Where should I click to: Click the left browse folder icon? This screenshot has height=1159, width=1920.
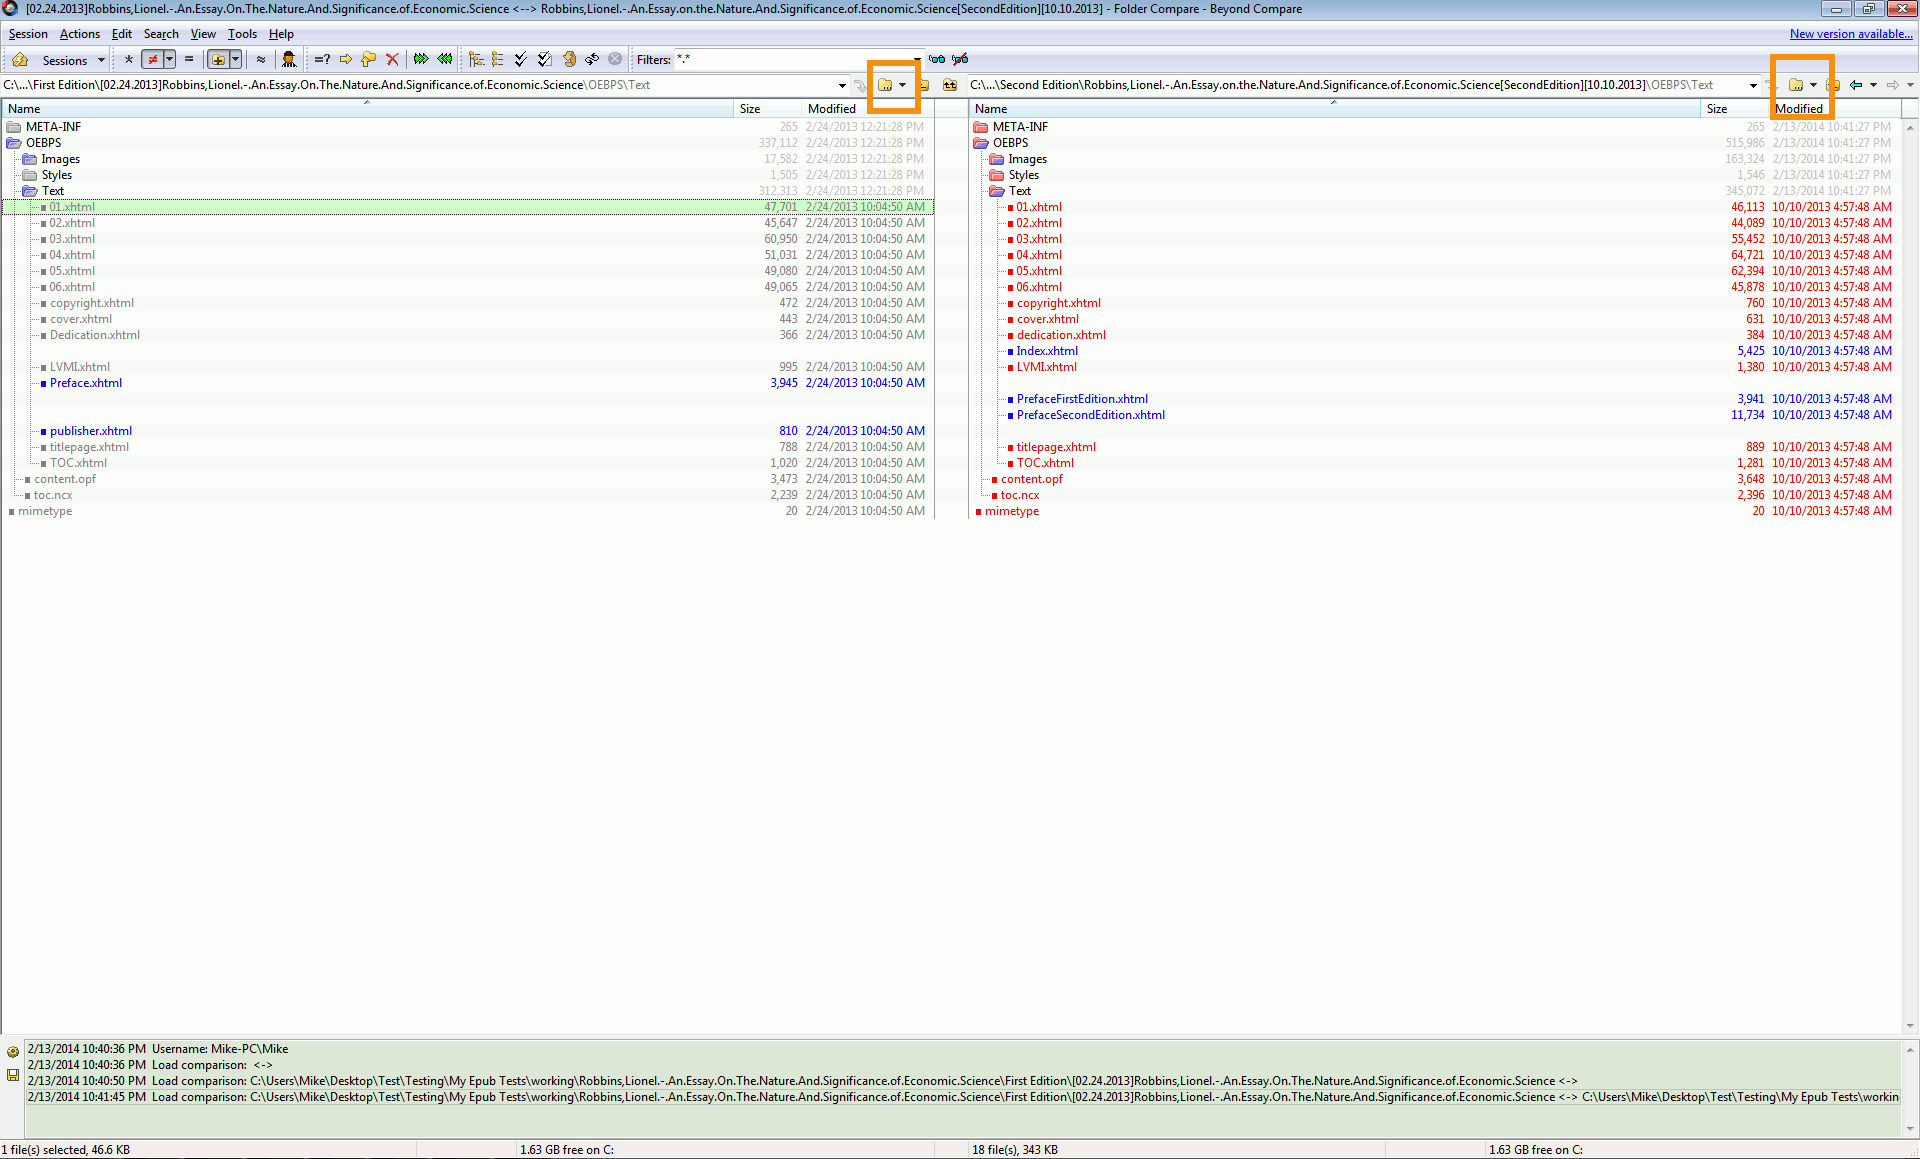pos(885,85)
